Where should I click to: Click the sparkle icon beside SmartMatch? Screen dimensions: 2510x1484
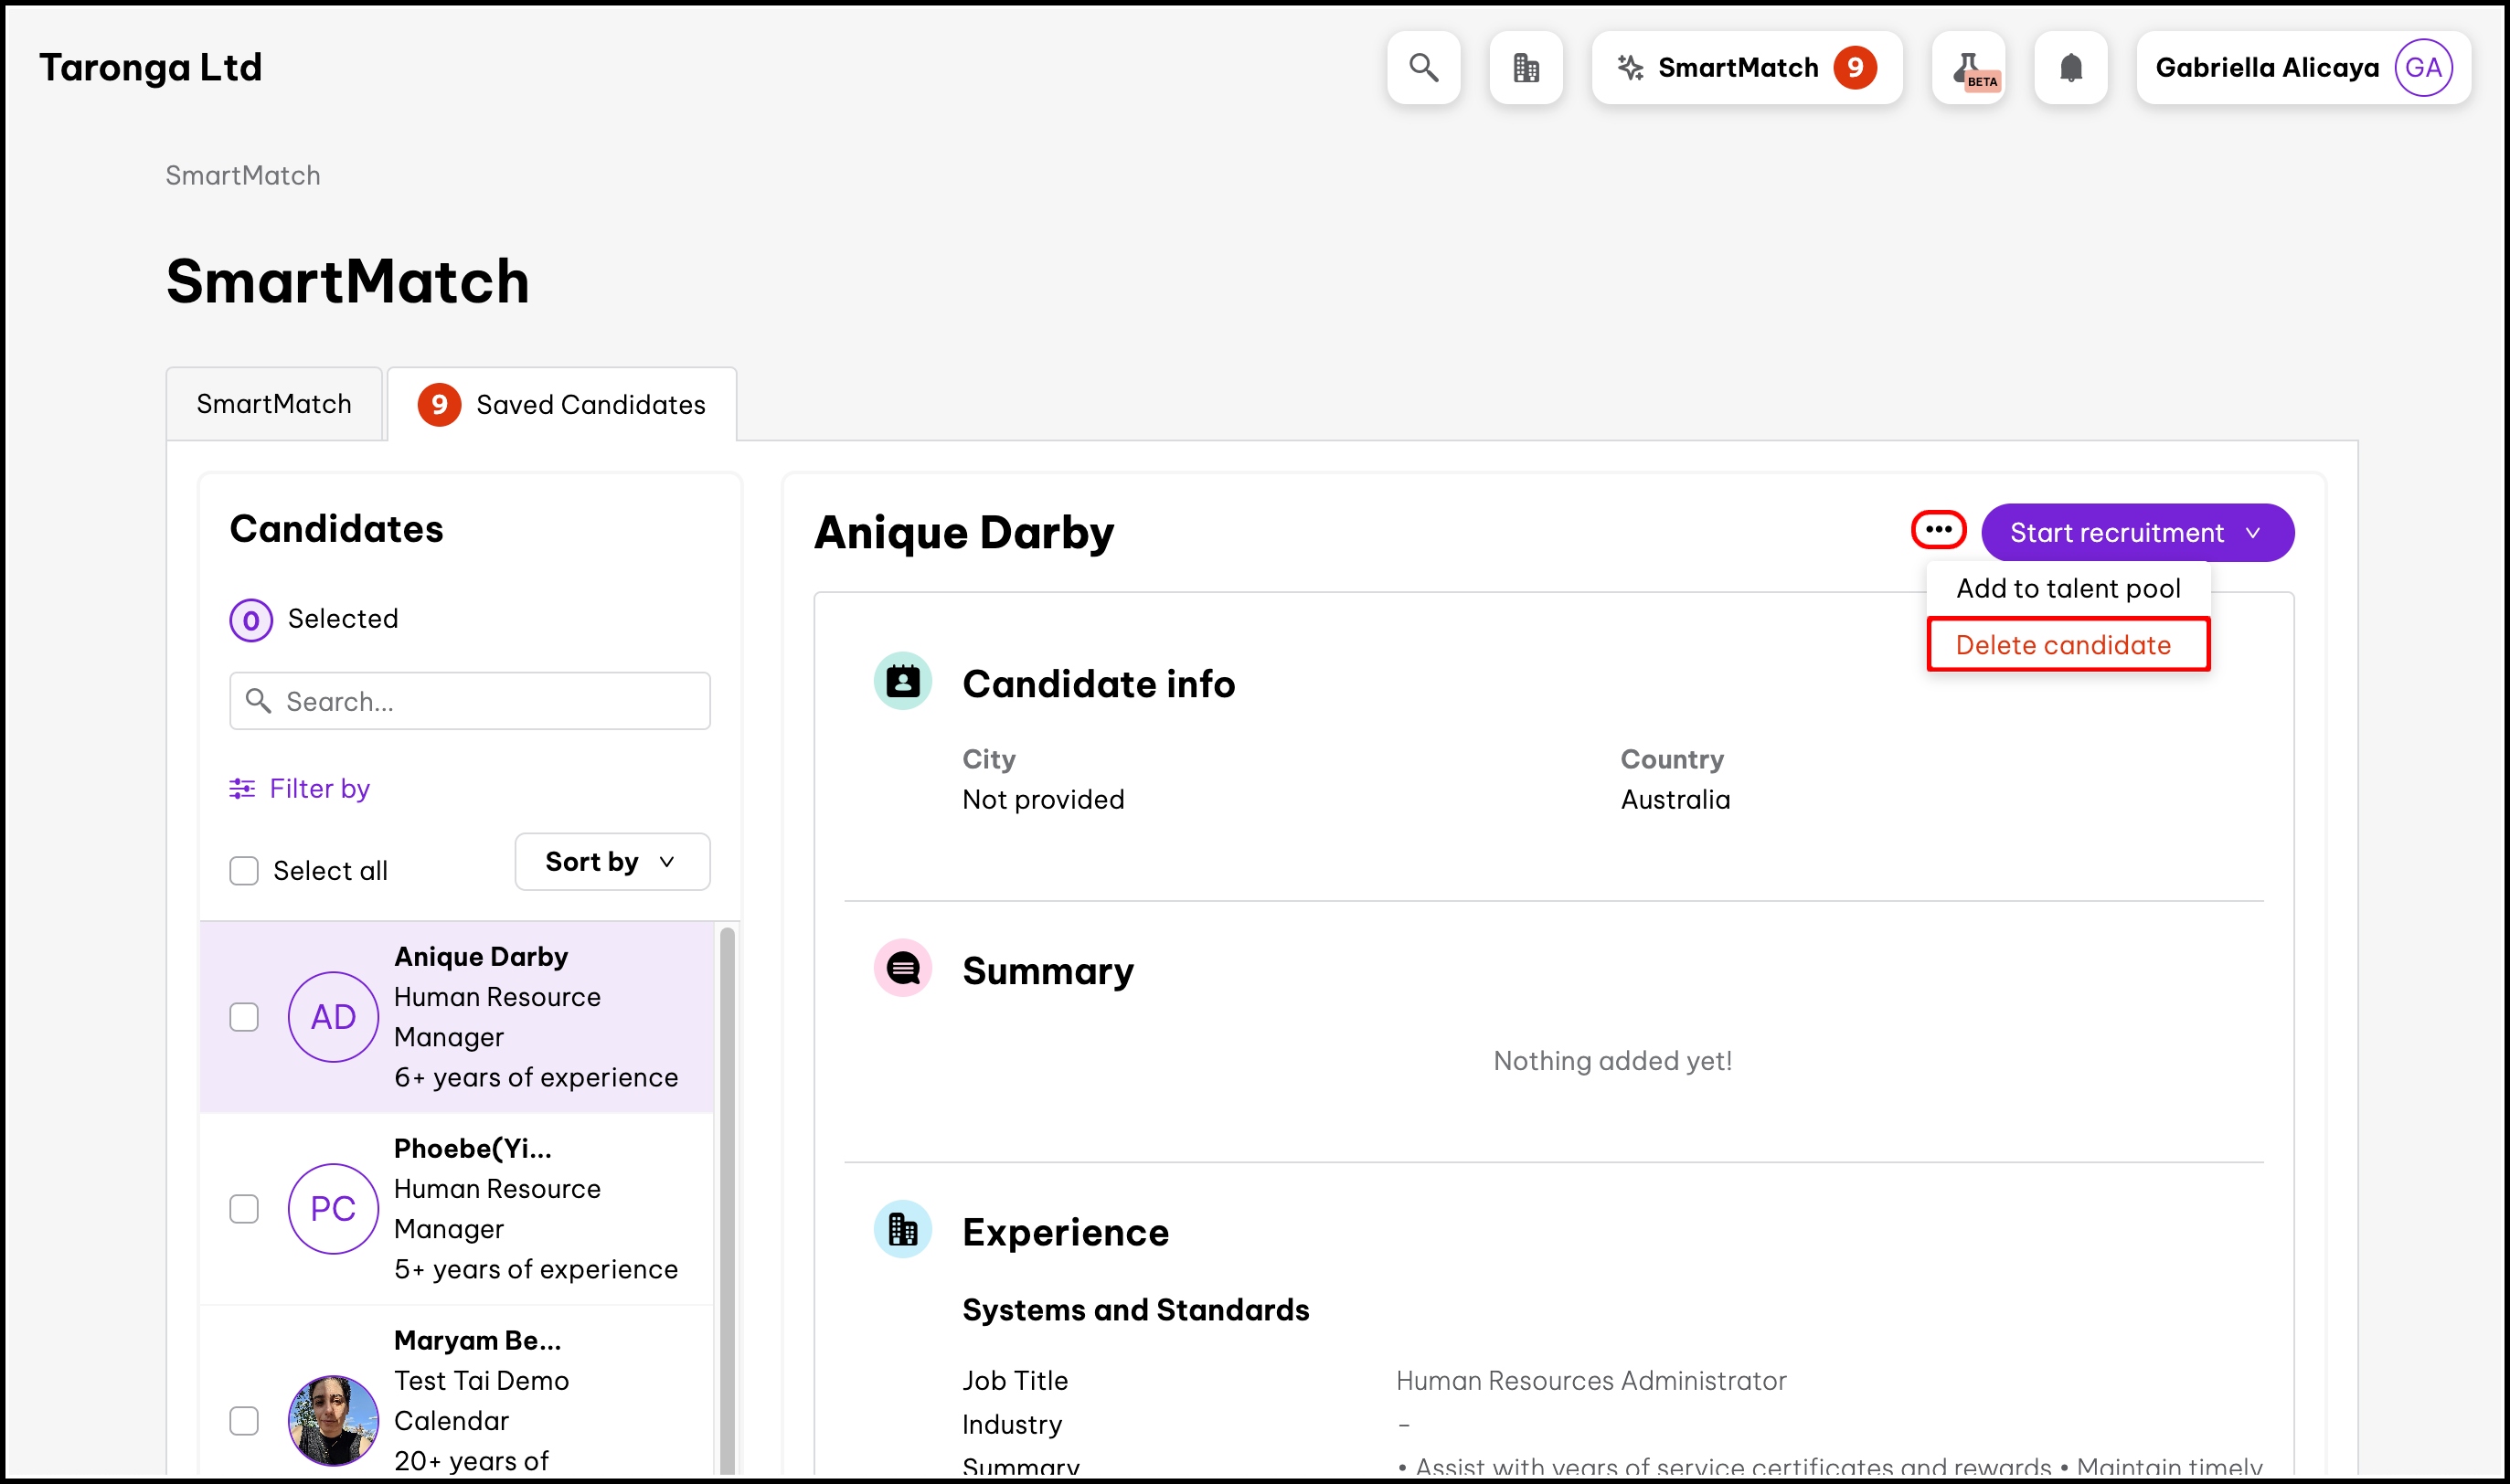click(1631, 68)
